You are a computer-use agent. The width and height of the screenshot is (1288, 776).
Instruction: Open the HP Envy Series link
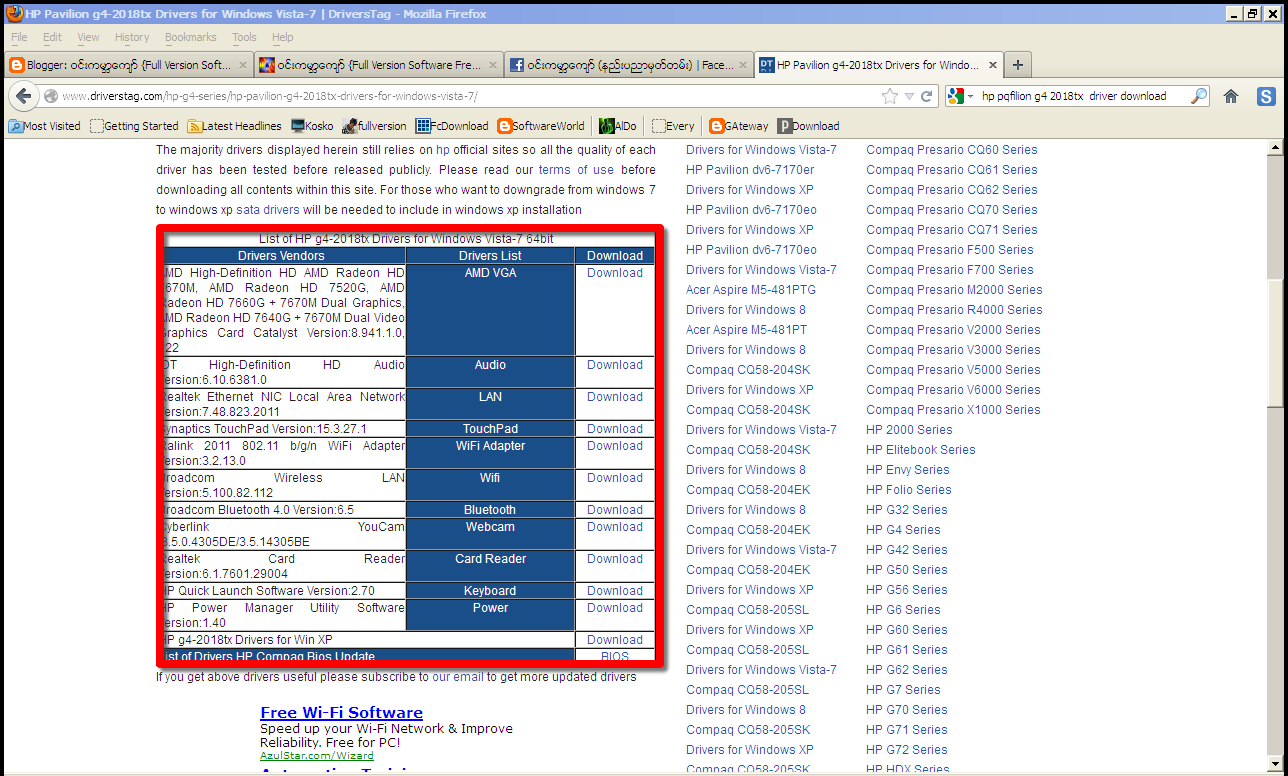[x=908, y=470]
